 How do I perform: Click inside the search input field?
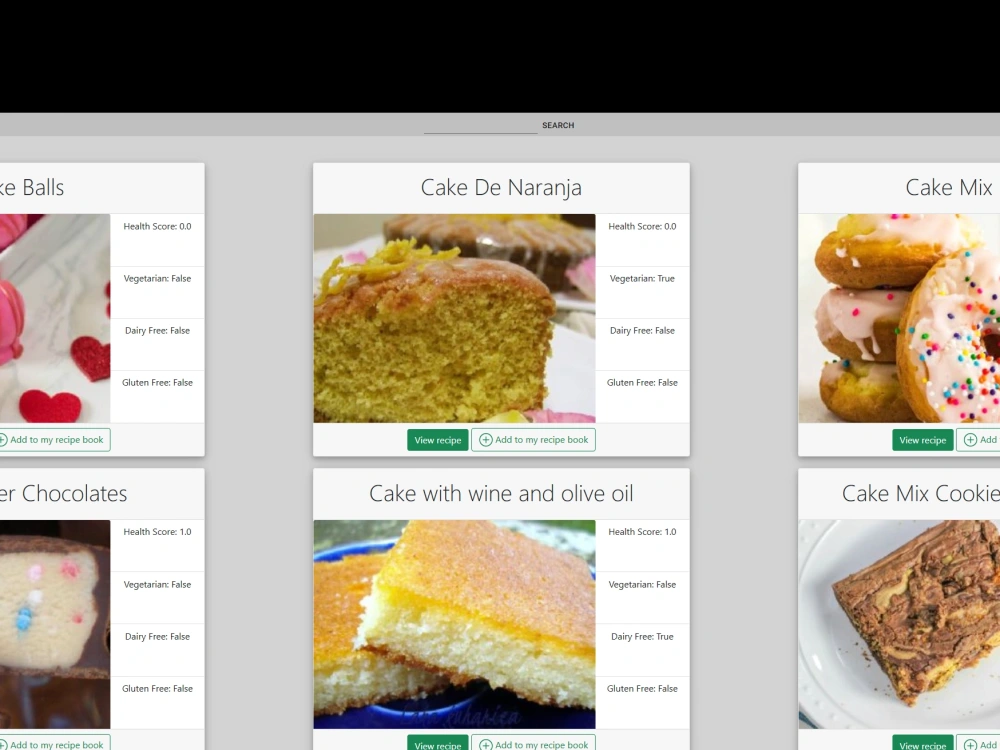coord(480,125)
